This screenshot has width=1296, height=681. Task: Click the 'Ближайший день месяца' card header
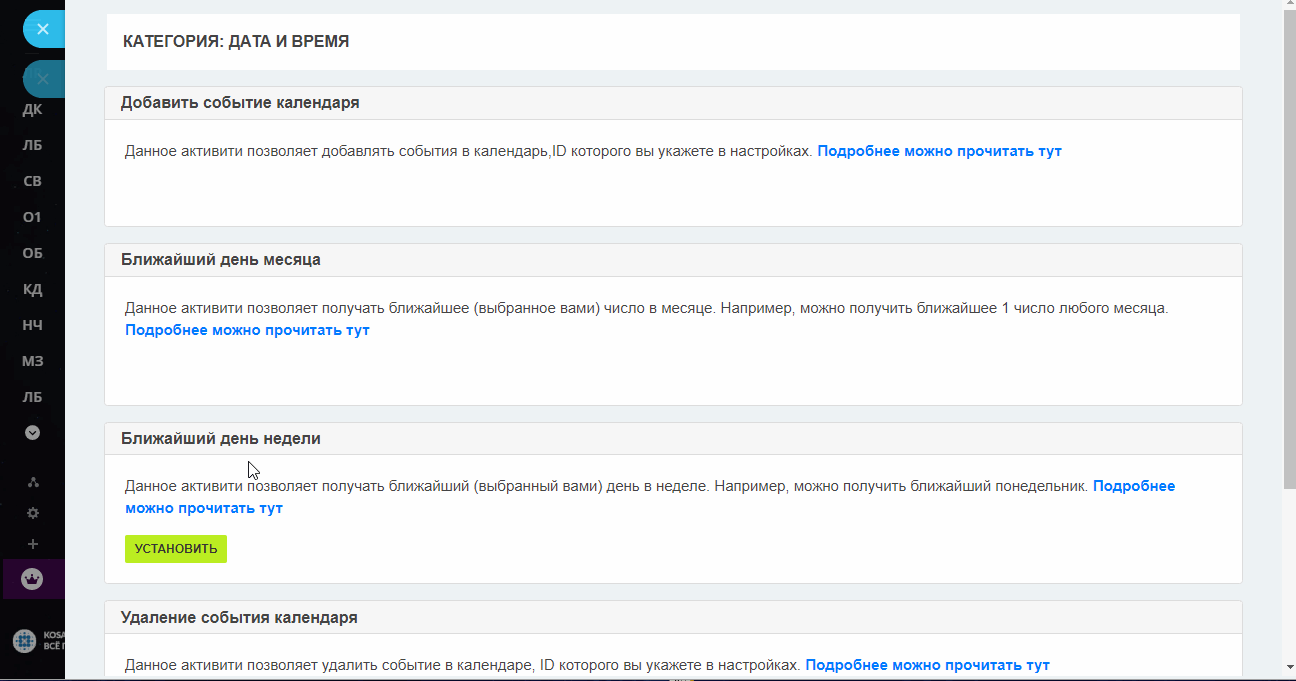[x=673, y=260]
